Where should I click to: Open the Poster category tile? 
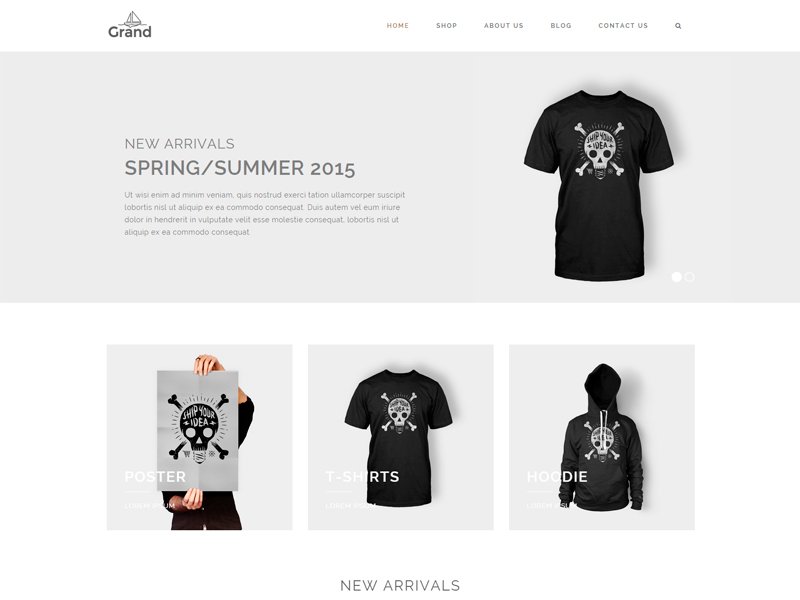tap(199, 437)
